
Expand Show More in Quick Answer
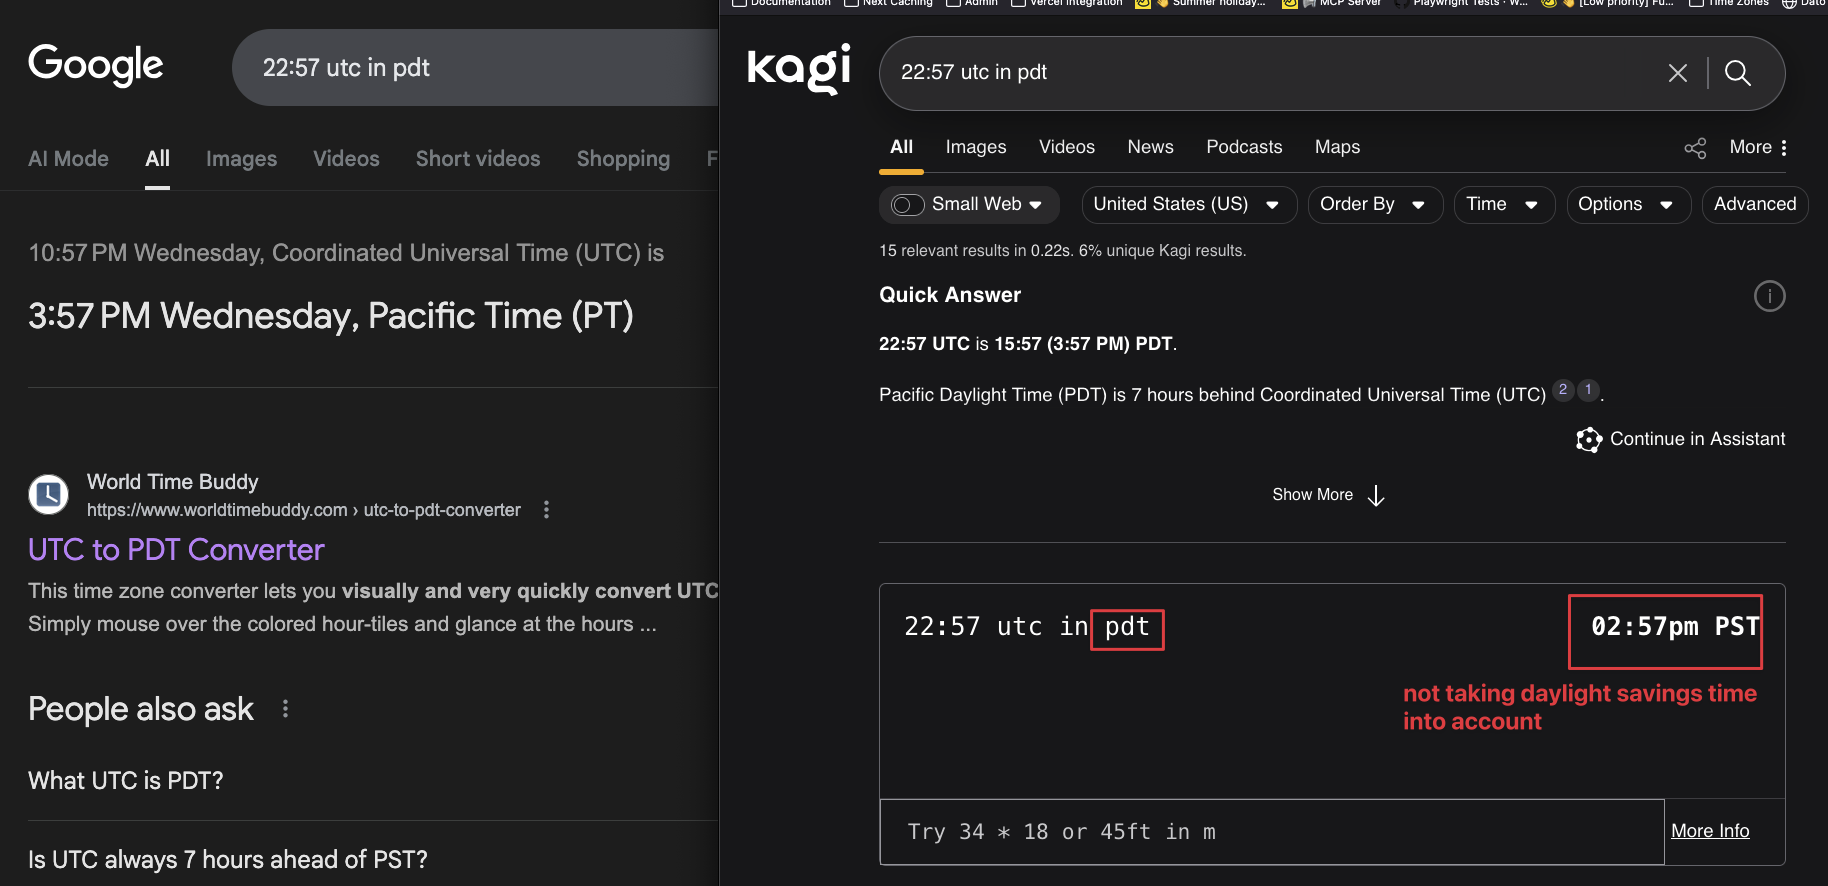pyautogui.click(x=1328, y=495)
